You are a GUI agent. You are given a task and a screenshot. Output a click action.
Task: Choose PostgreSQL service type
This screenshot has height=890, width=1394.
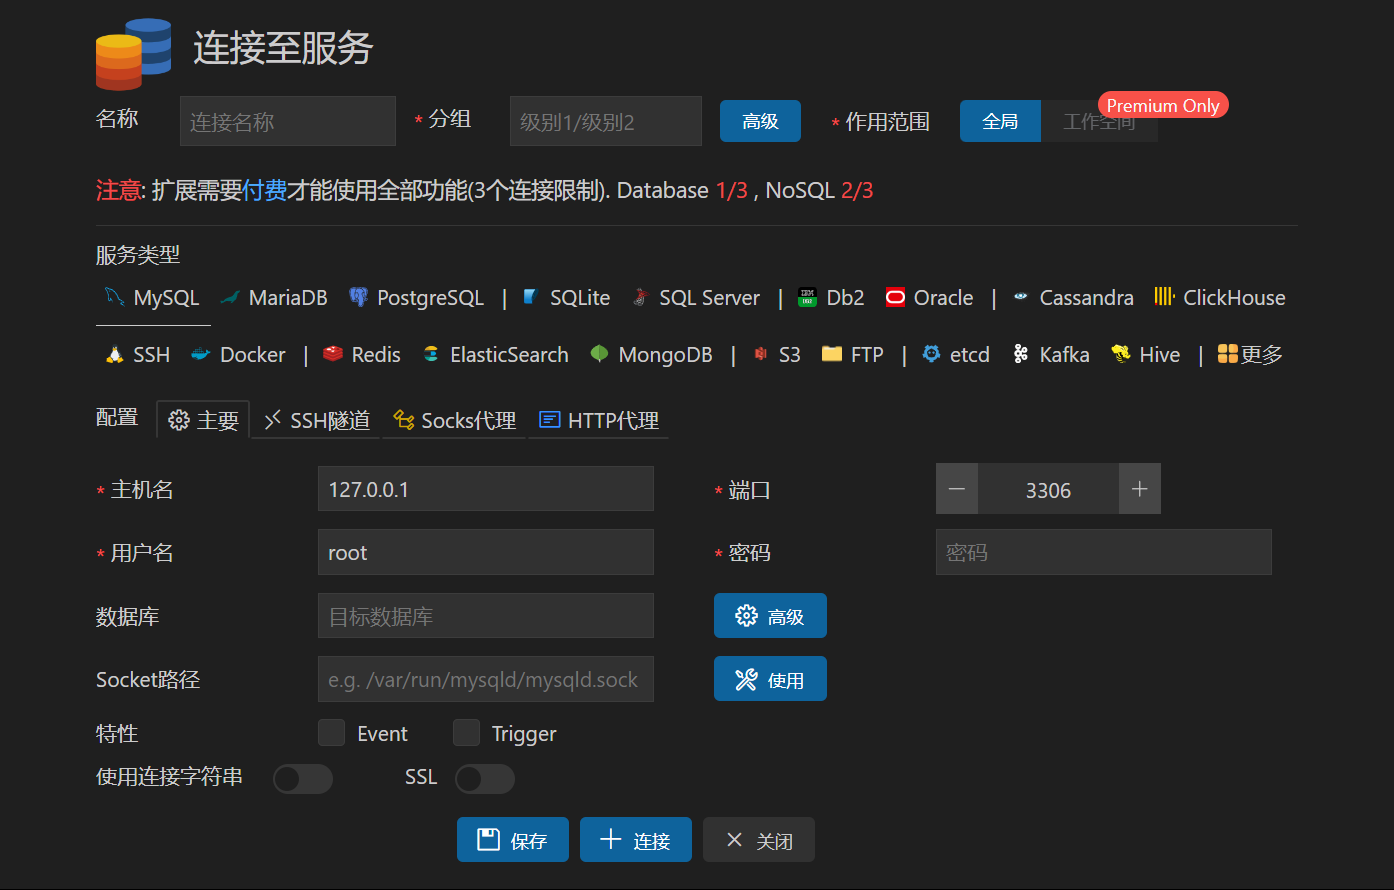[416, 298]
